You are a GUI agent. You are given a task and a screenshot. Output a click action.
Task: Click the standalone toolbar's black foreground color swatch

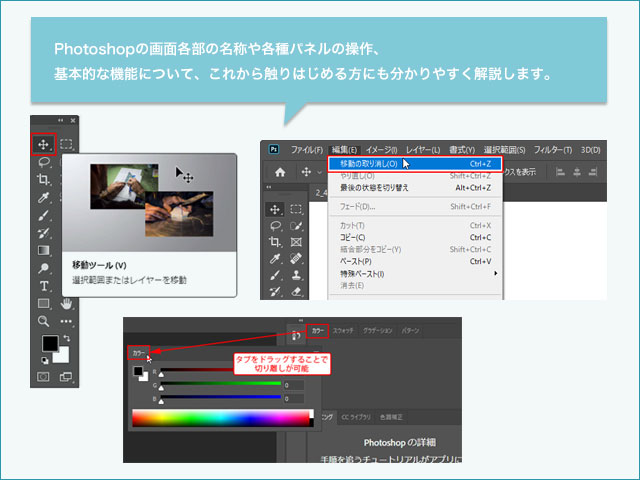(50, 343)
